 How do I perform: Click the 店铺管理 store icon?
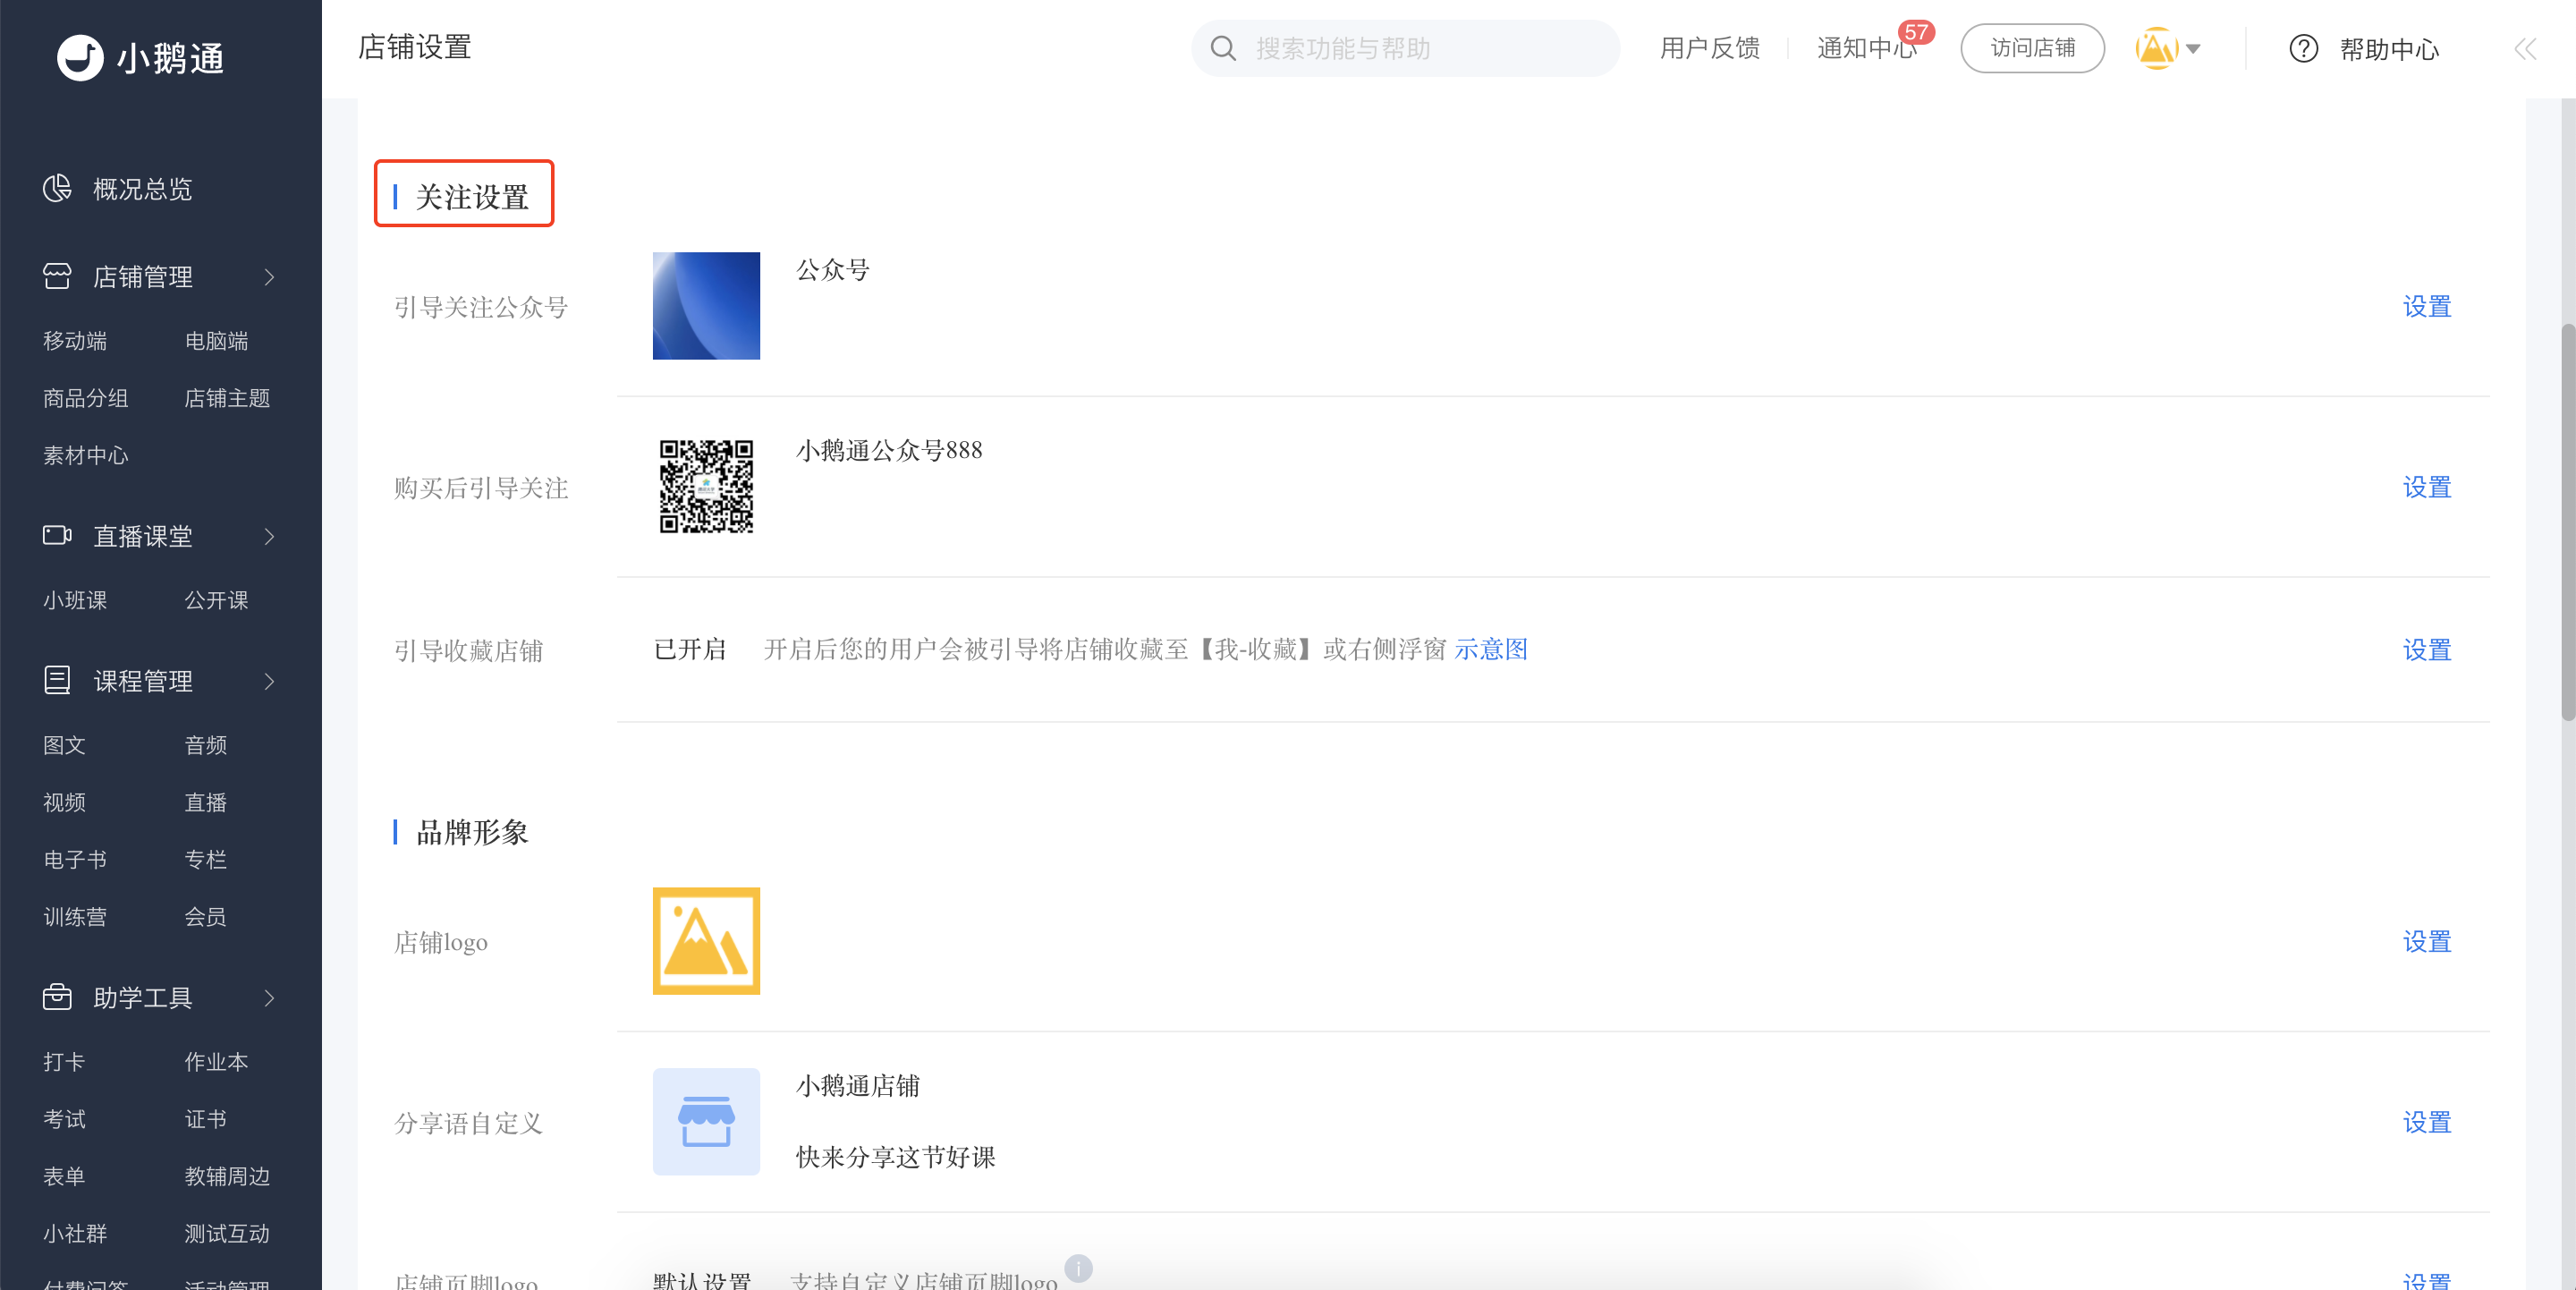[57, 276]
